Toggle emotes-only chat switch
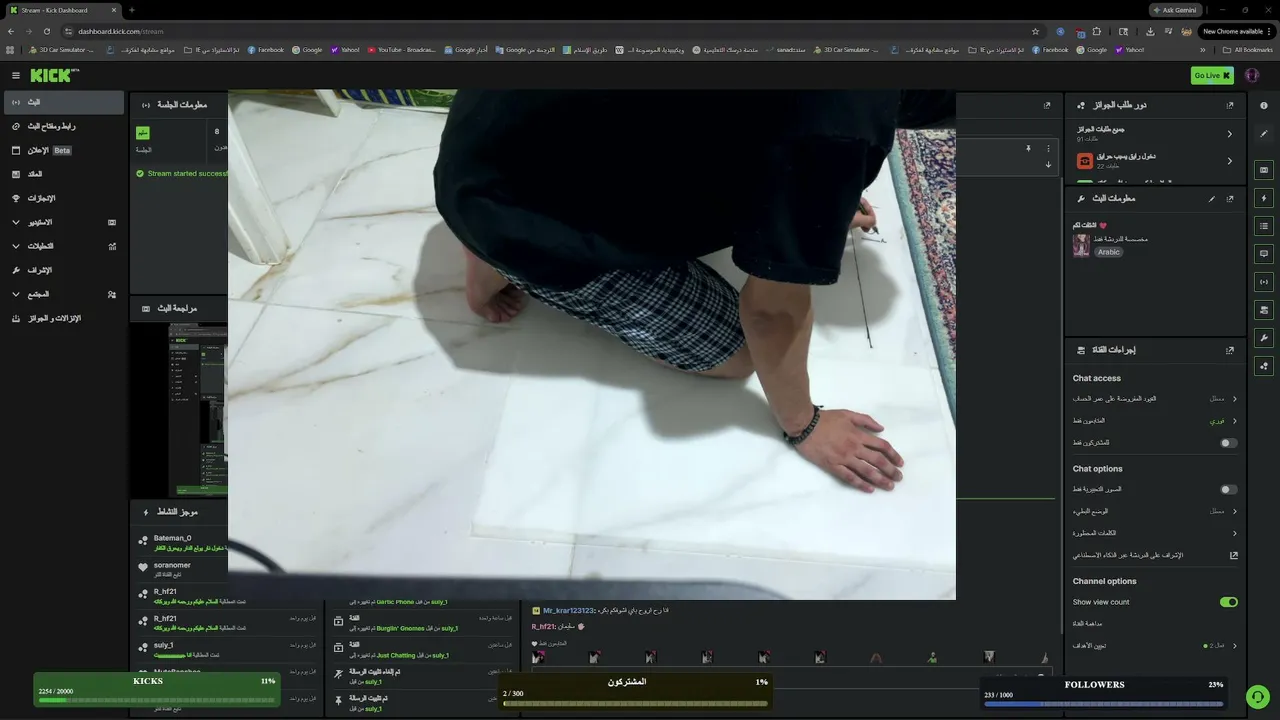The height and width of the screenshot is (720, 1280). (x=1229, y=489)
